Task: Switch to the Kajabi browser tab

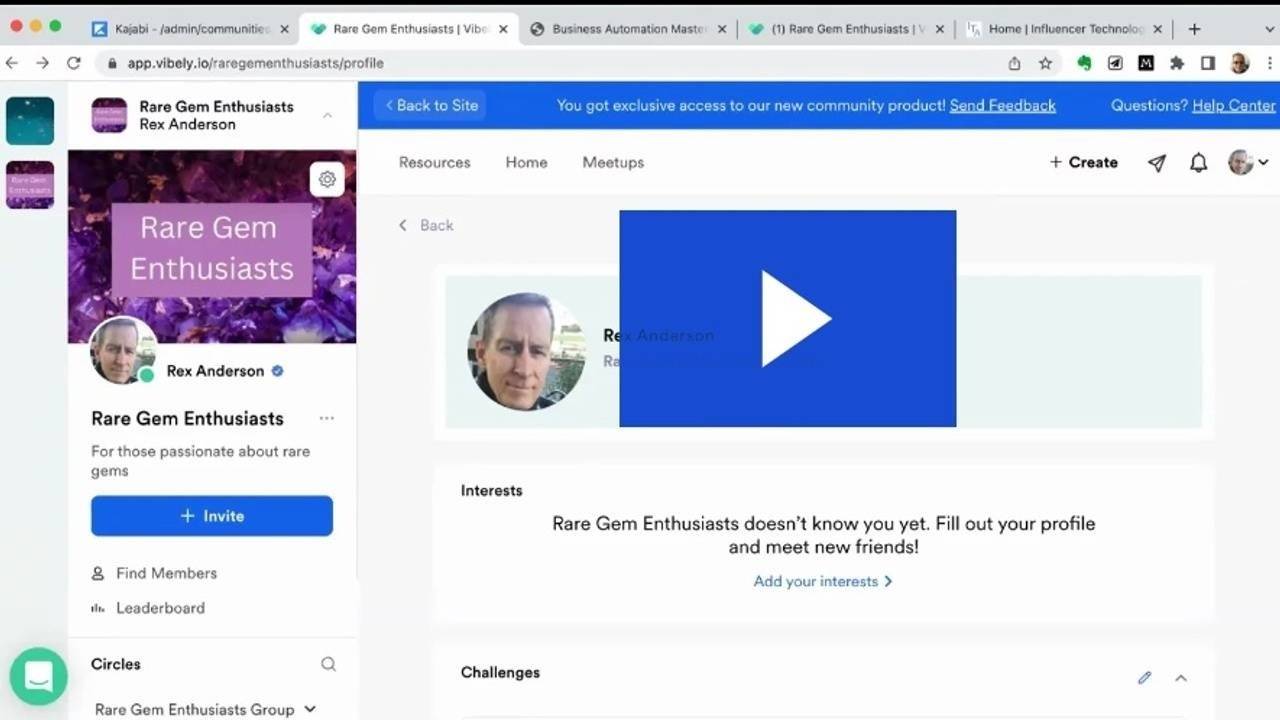Action: click(x=192, y=29)
